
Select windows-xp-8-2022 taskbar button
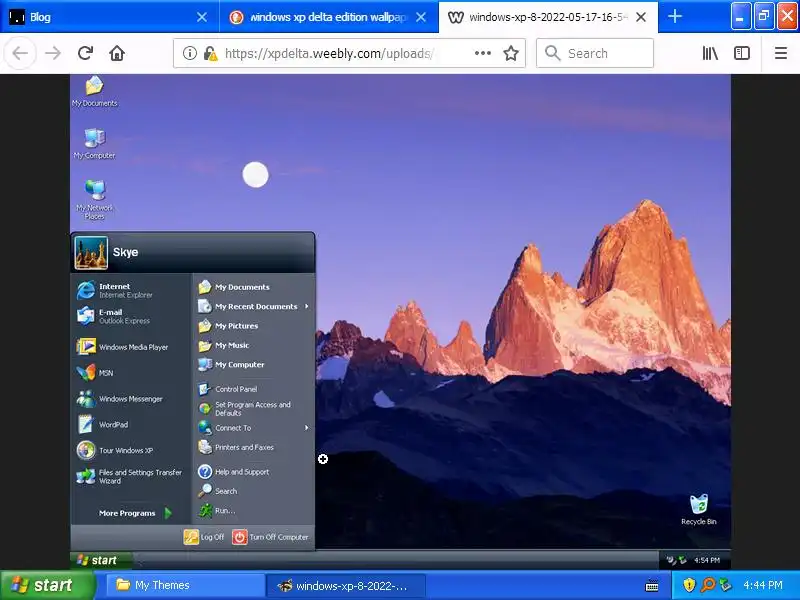point(345,585)
